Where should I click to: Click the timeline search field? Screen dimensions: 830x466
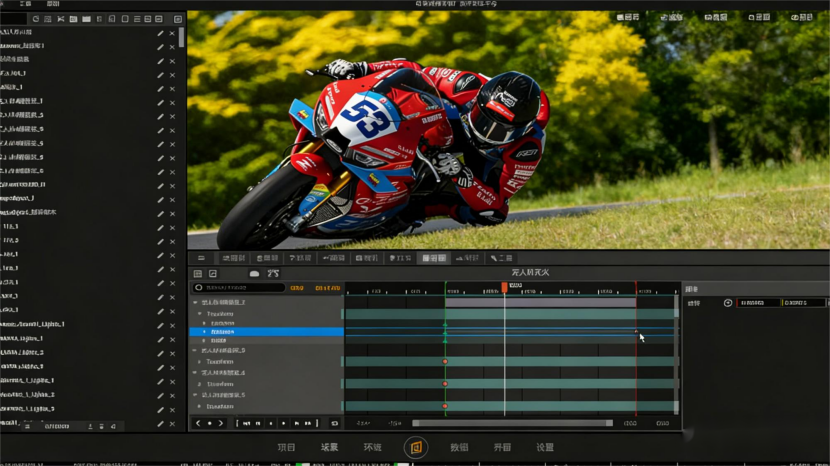pos(239,288)
